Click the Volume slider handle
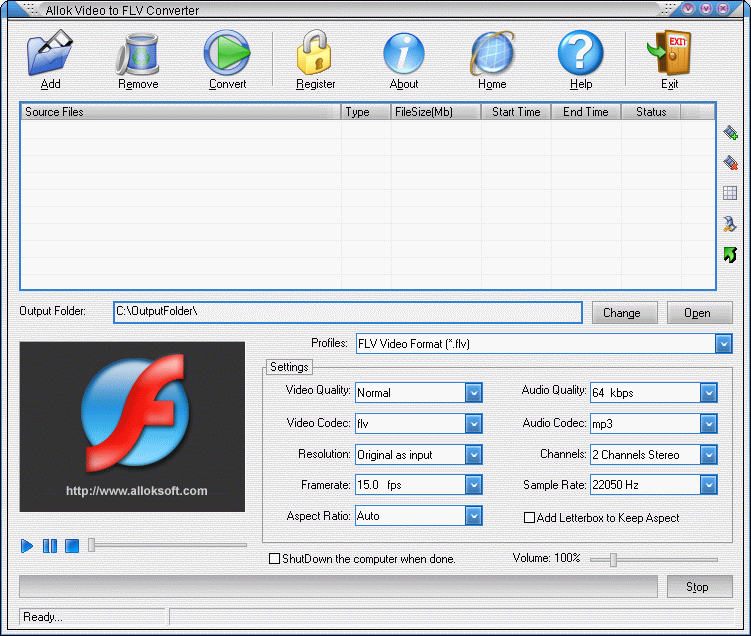The height and width of the screenshot is (636, 751). click(x=613, y=559)
